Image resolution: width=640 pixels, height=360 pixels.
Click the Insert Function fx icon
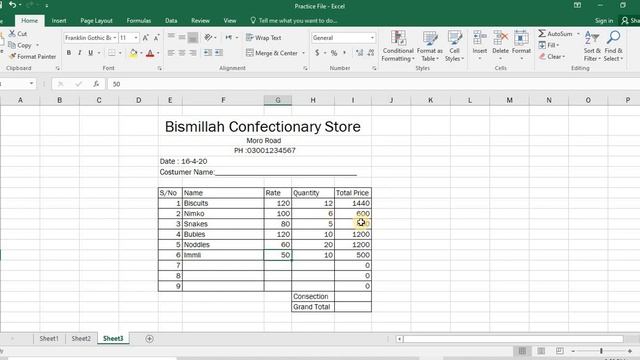point(96,84)
